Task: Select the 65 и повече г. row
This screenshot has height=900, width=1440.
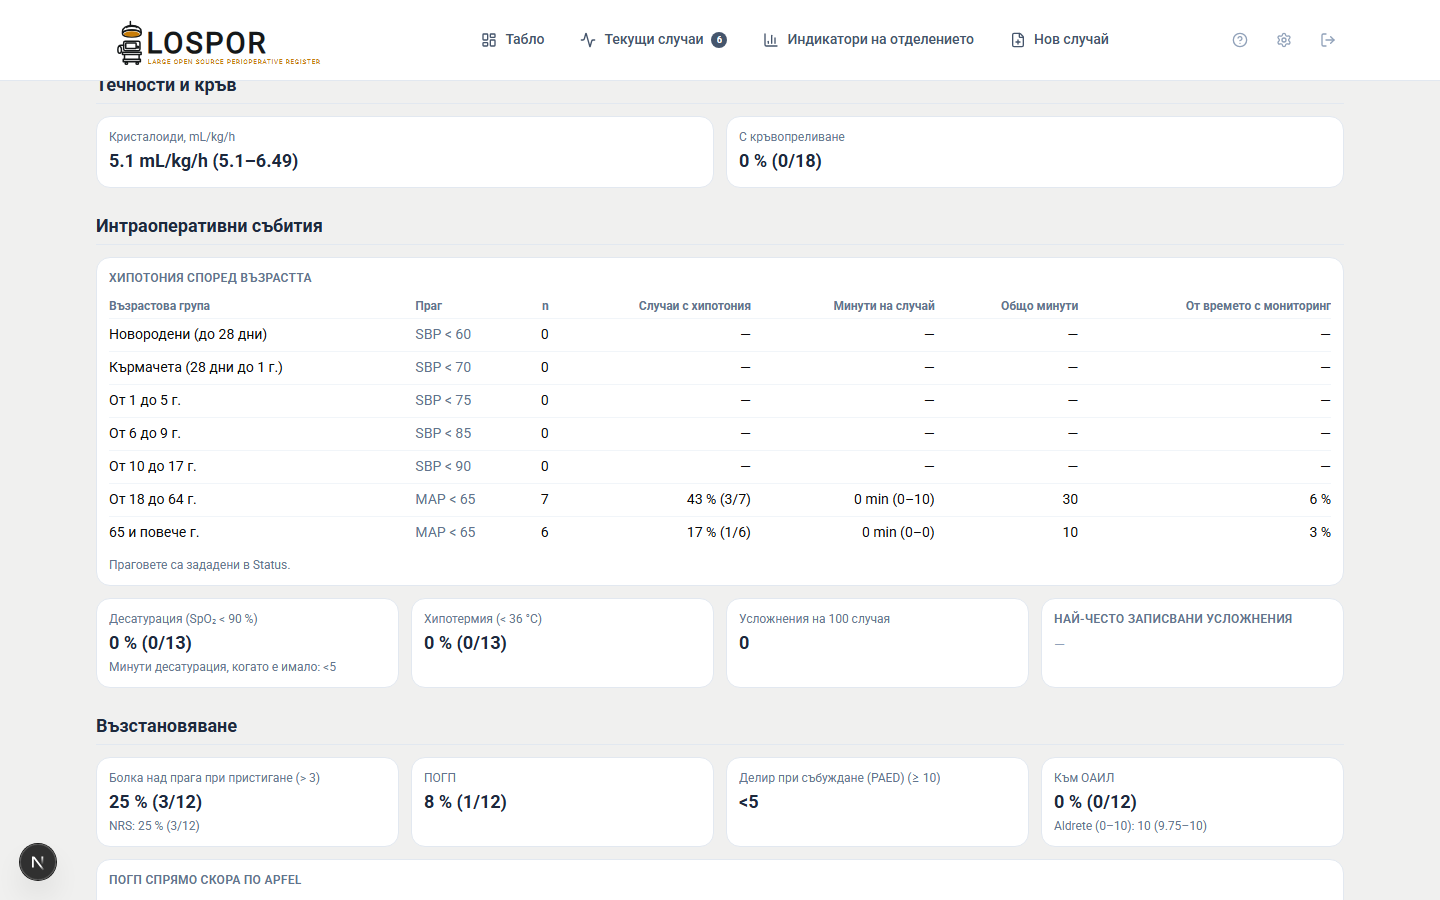Action: [x=720, y=533]
